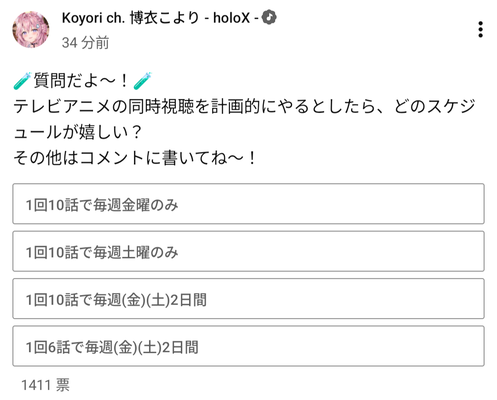Click the holoX part of the channel title
Viewport: 497px width, 400px height.
[231, 18]
